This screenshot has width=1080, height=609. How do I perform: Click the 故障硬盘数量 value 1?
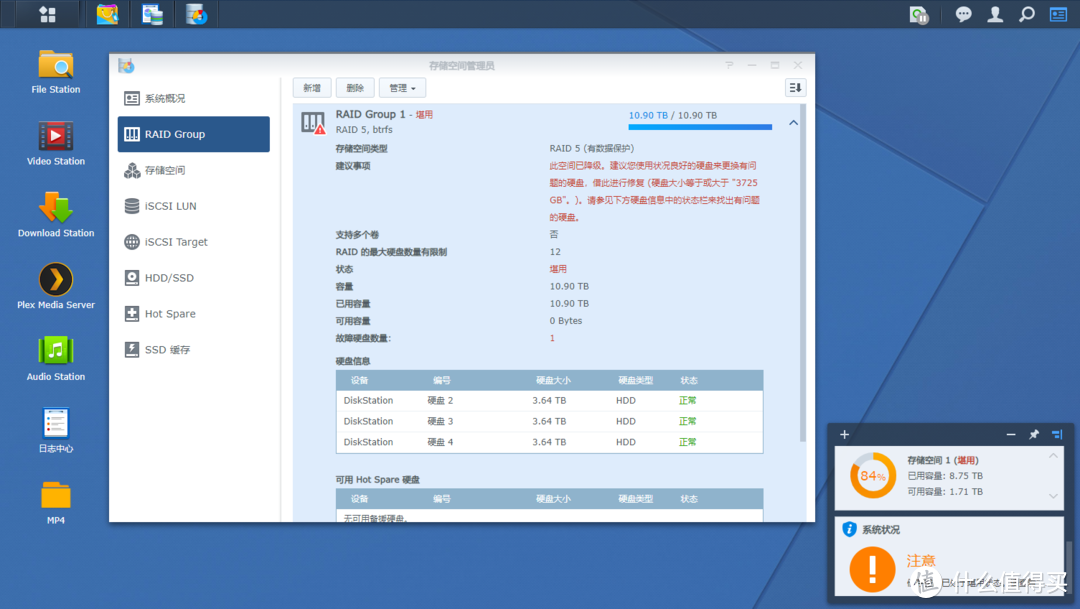point(552,338)
